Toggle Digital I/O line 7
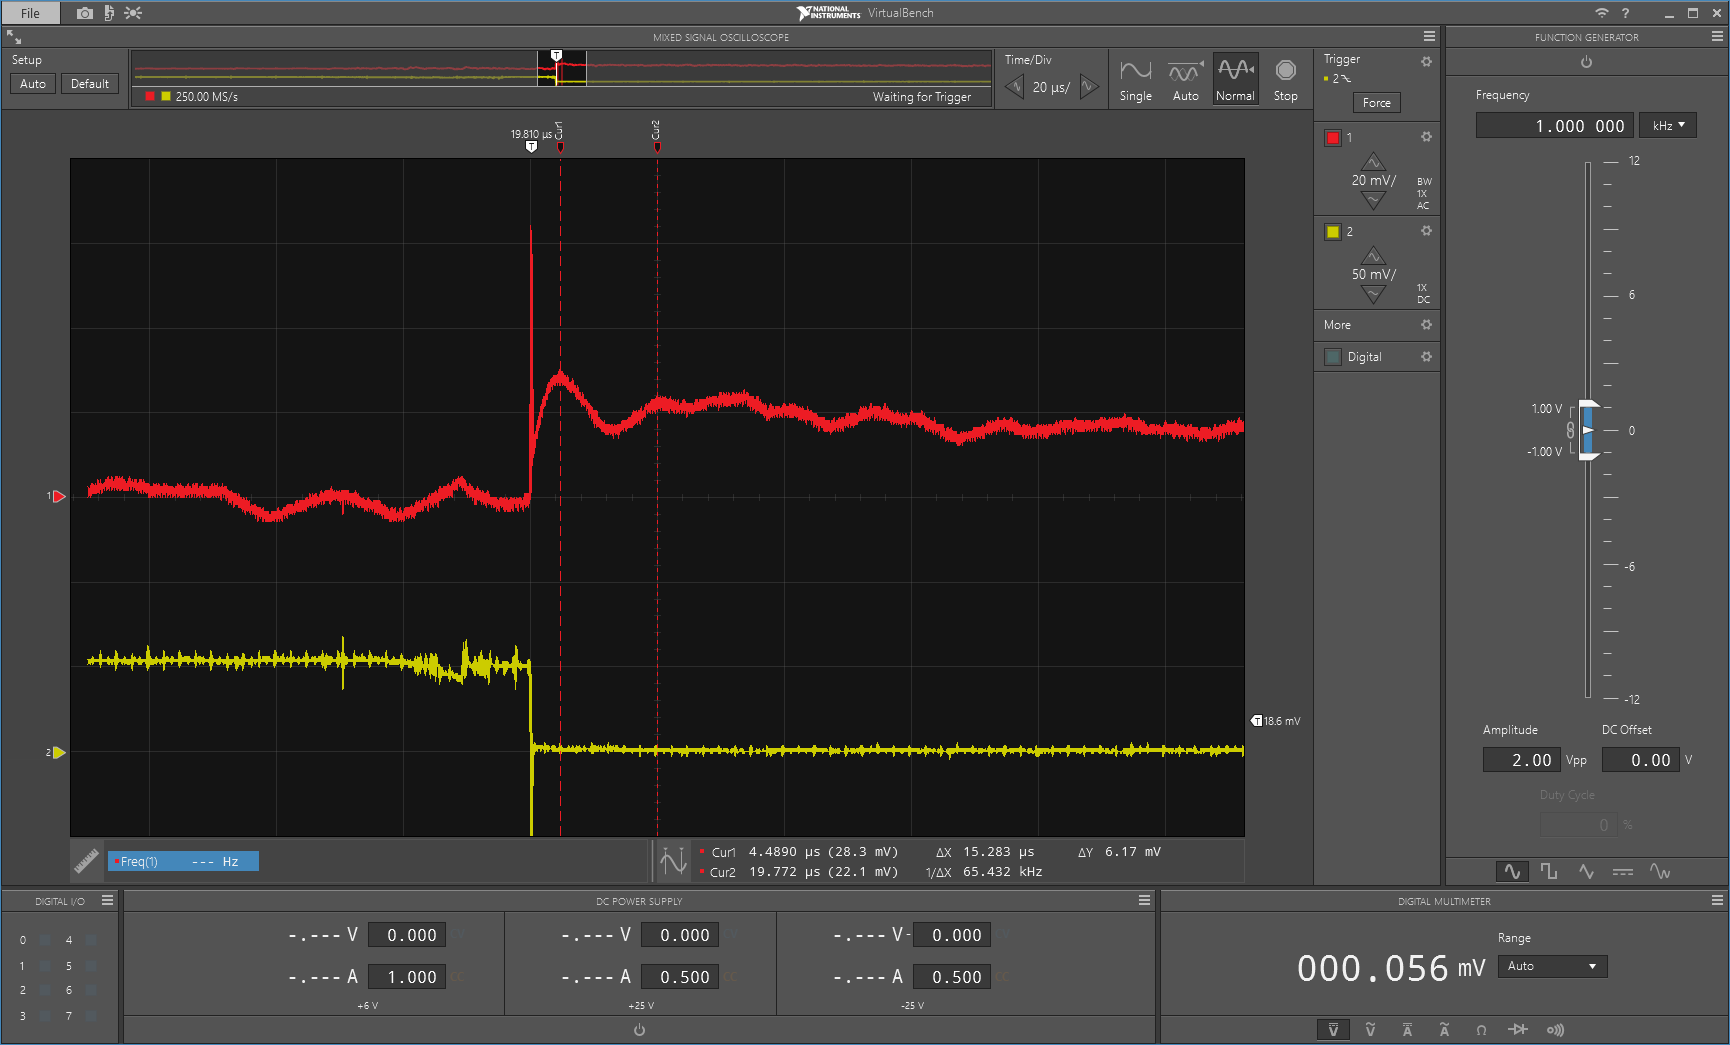The width and height of the screenshot is (1730, 1045). point(91,1016)
